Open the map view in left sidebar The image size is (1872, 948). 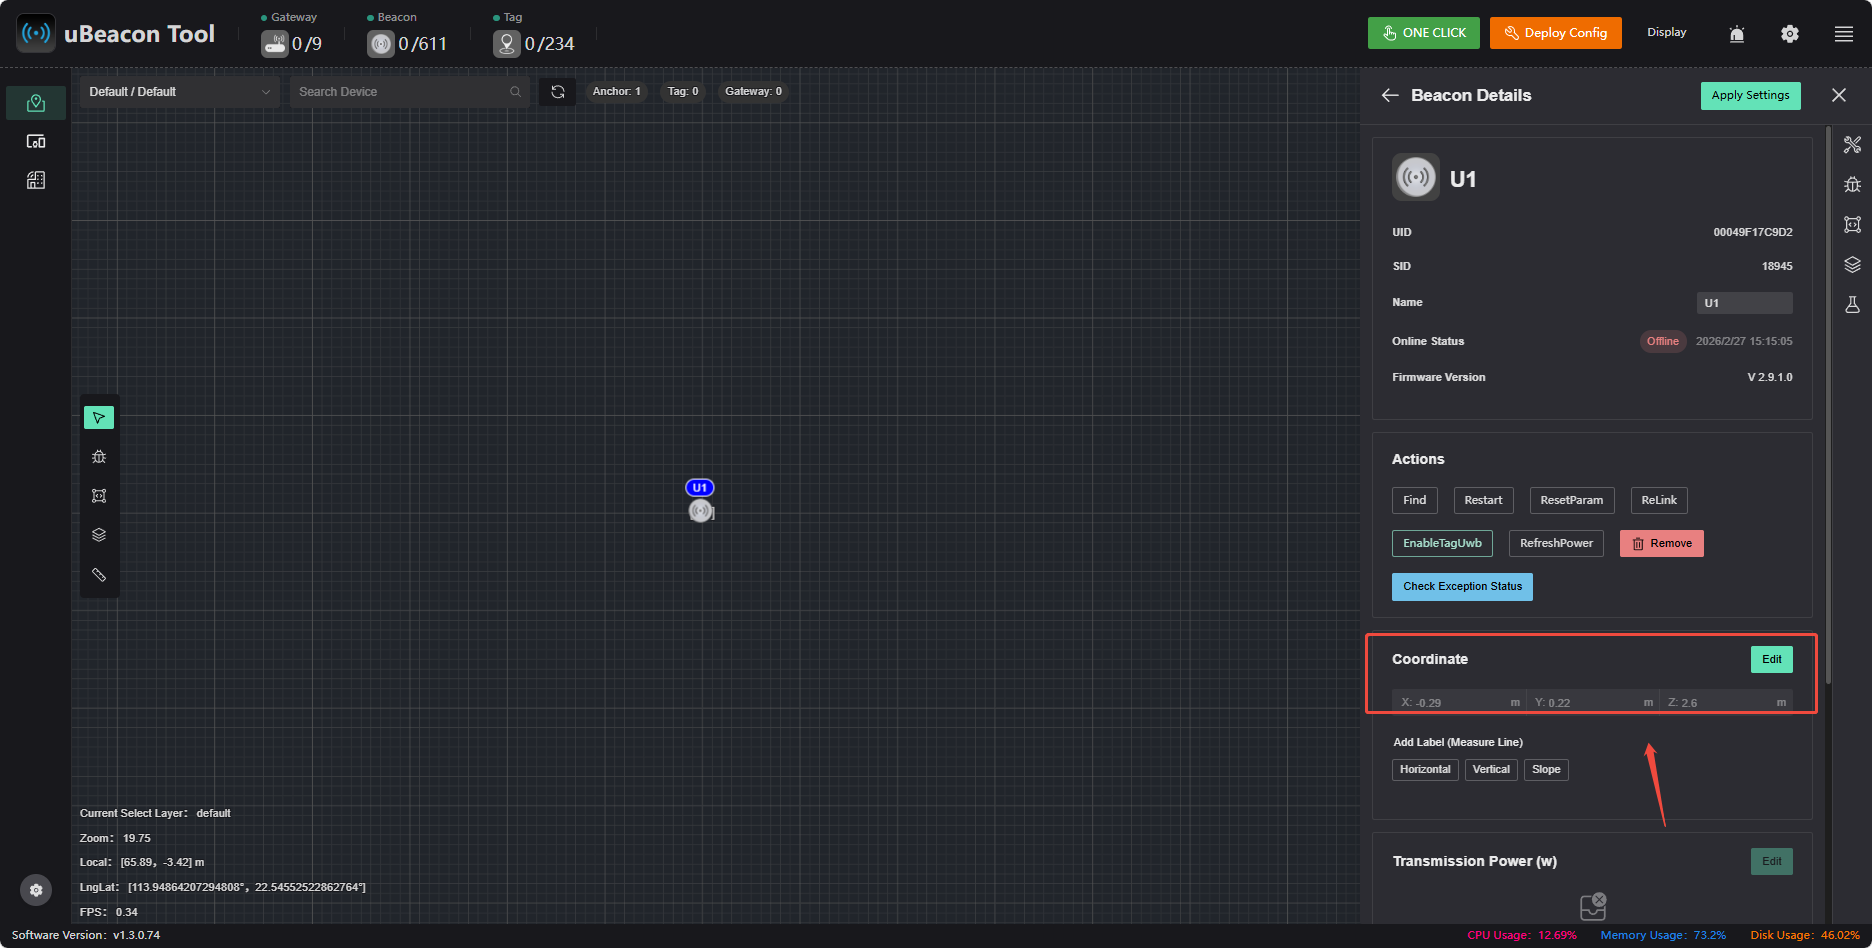click(36, 103)
